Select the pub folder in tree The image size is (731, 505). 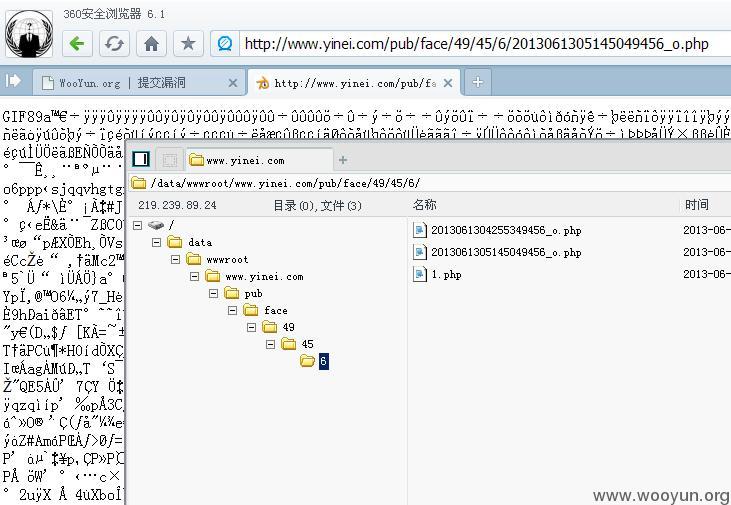(x=243, y=293)
